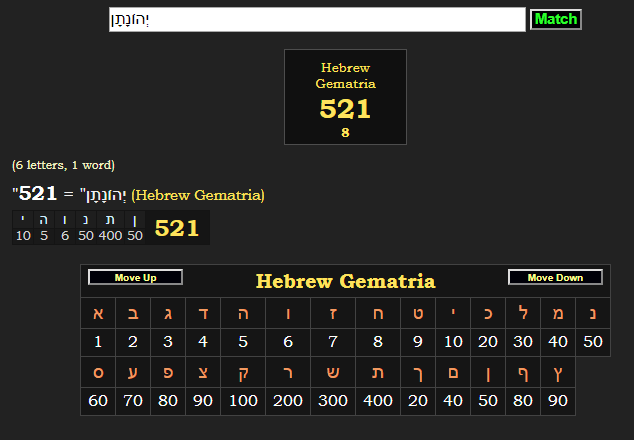Click the yellow 521 breakdown total
This screenshot has width=634, height=440.
177,228
